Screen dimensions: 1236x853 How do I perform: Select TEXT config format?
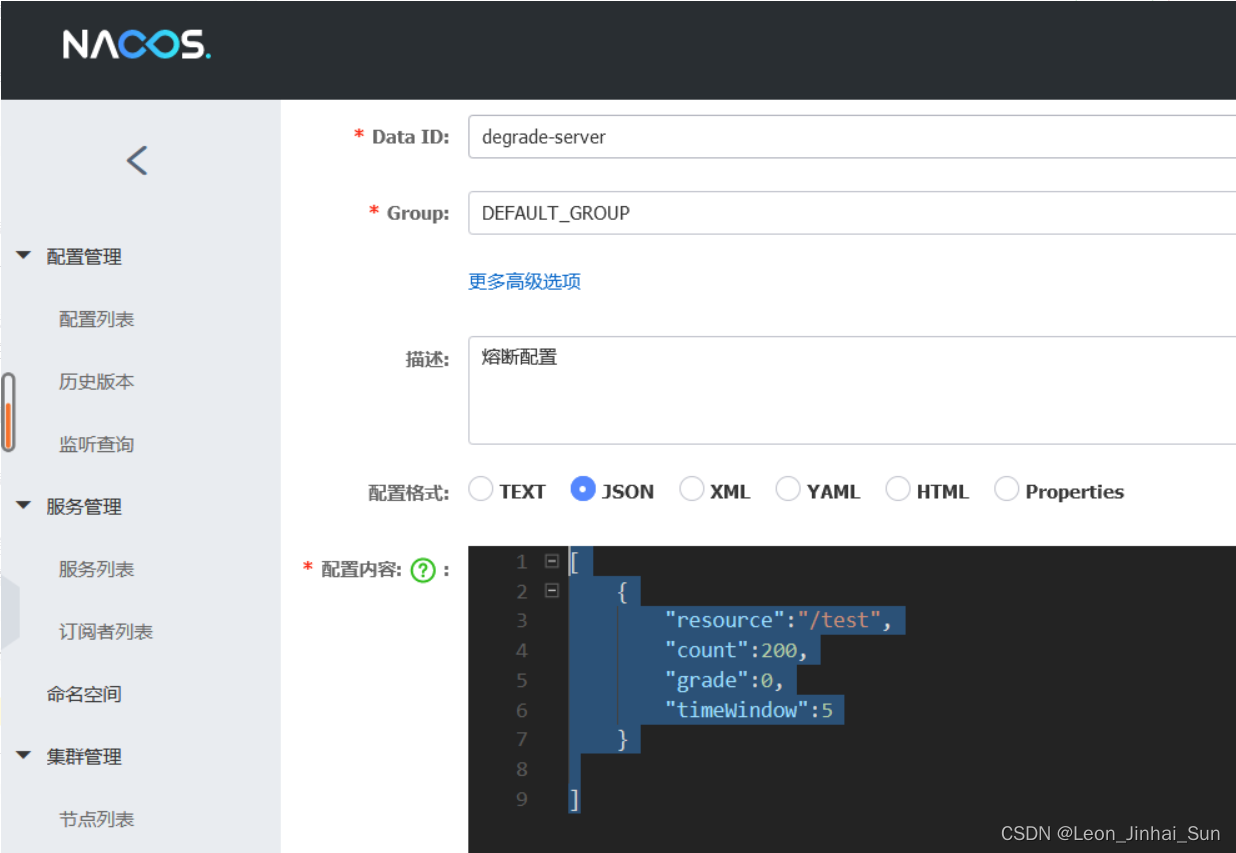481,489
